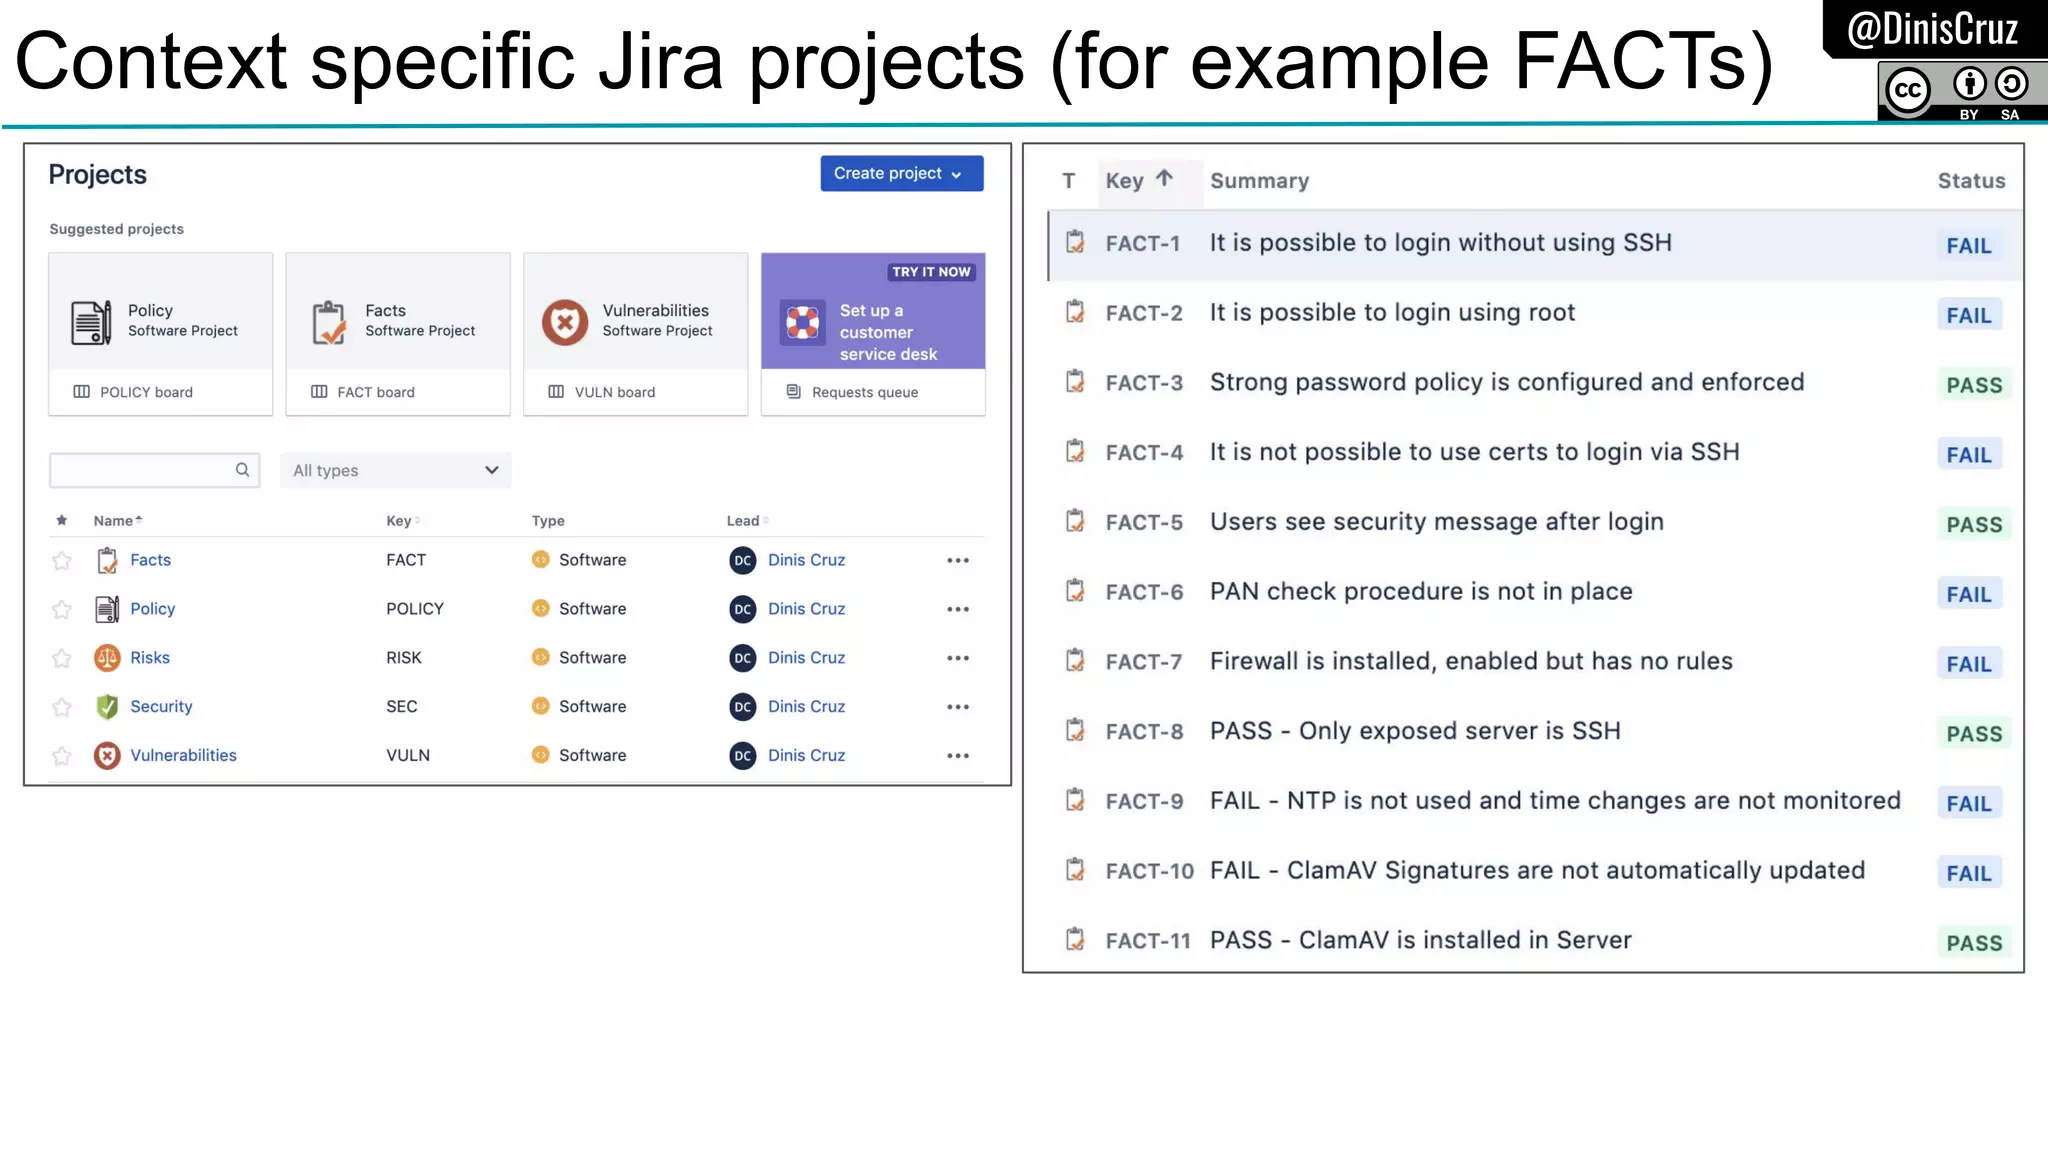Click the FAIL status badge for FACT-10
Image resolution: width=2048 pixels, height=1152 pixels.
(x=1968, y=873)
